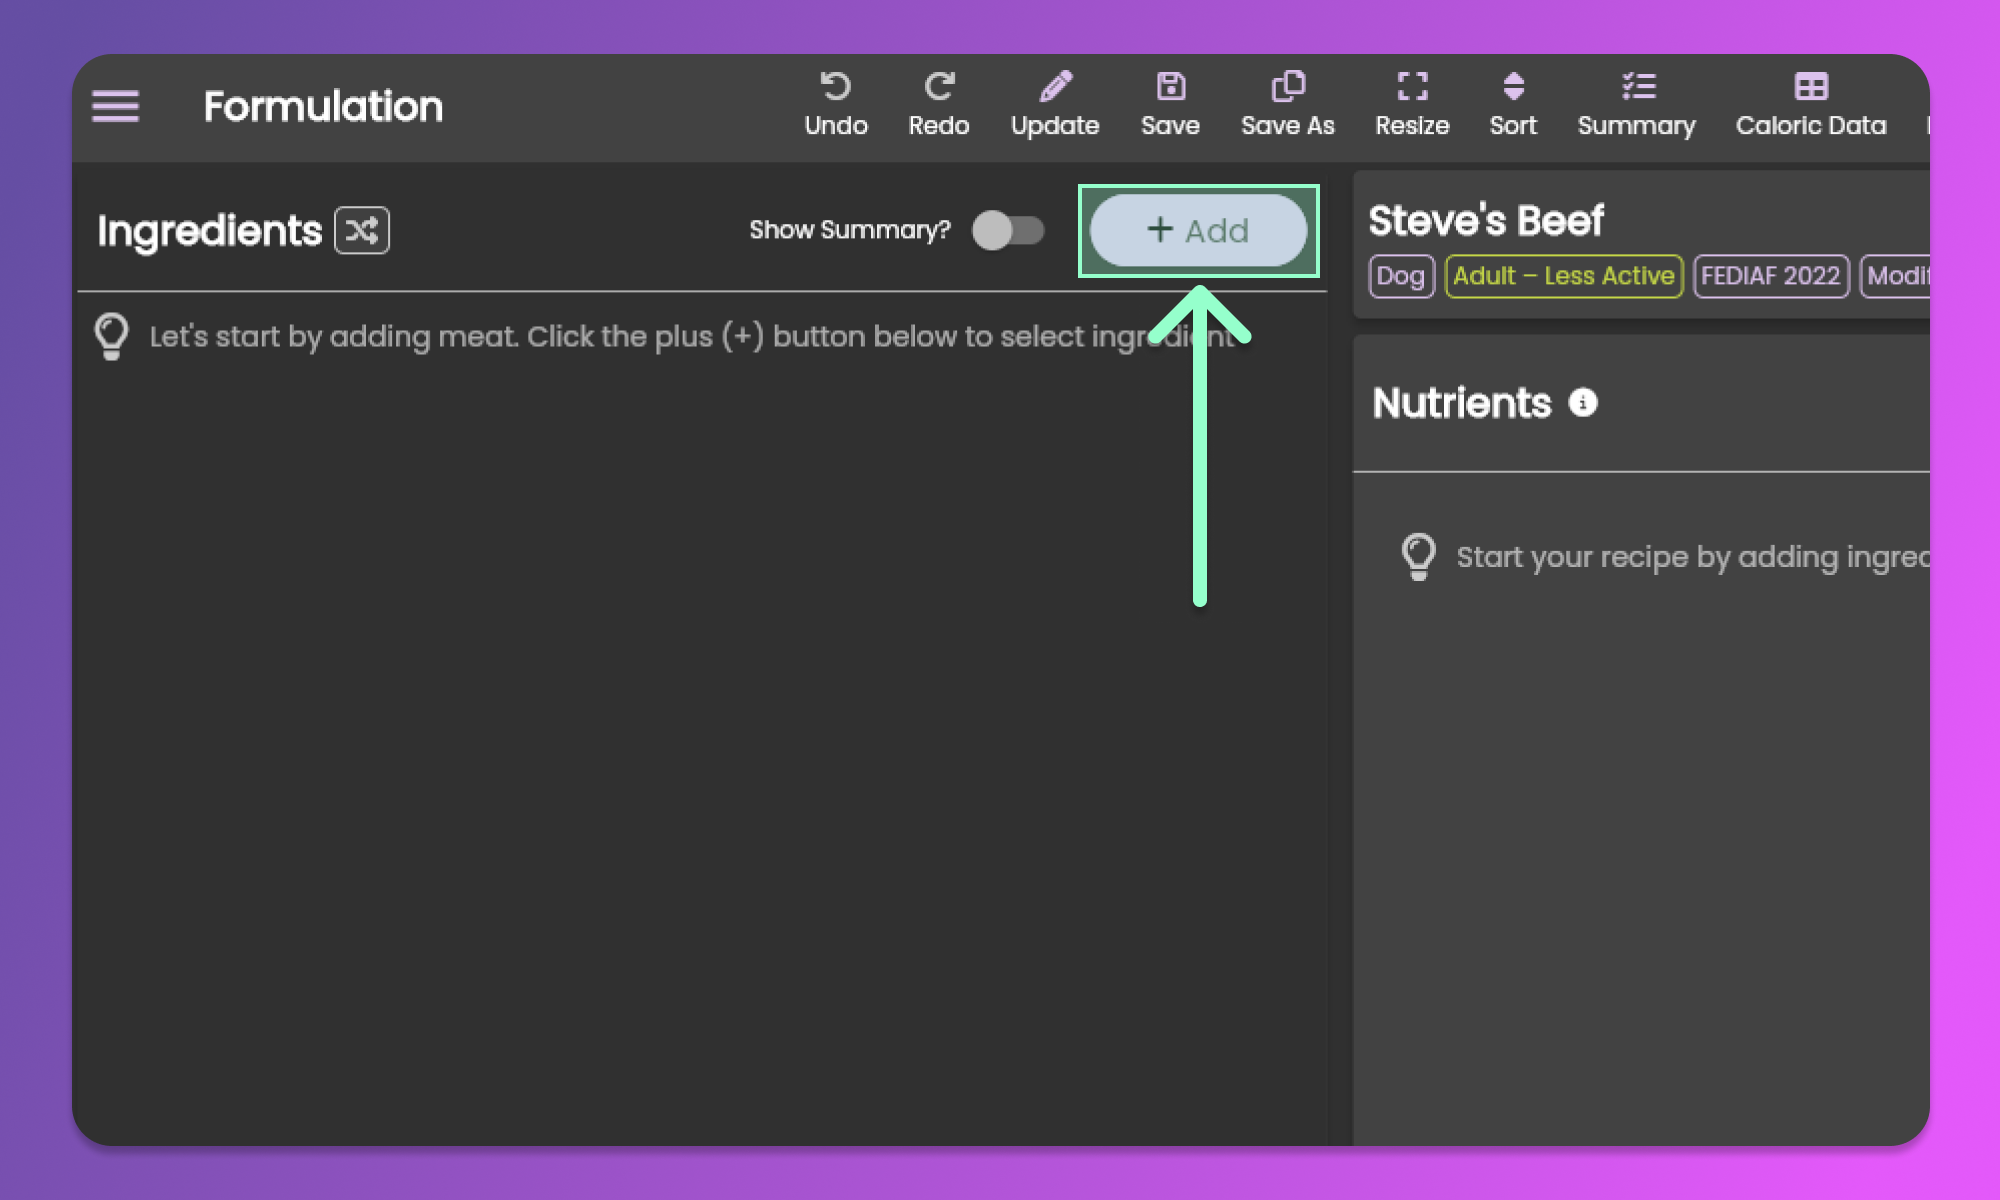Click the Add ingredient button

[1198, 231]
